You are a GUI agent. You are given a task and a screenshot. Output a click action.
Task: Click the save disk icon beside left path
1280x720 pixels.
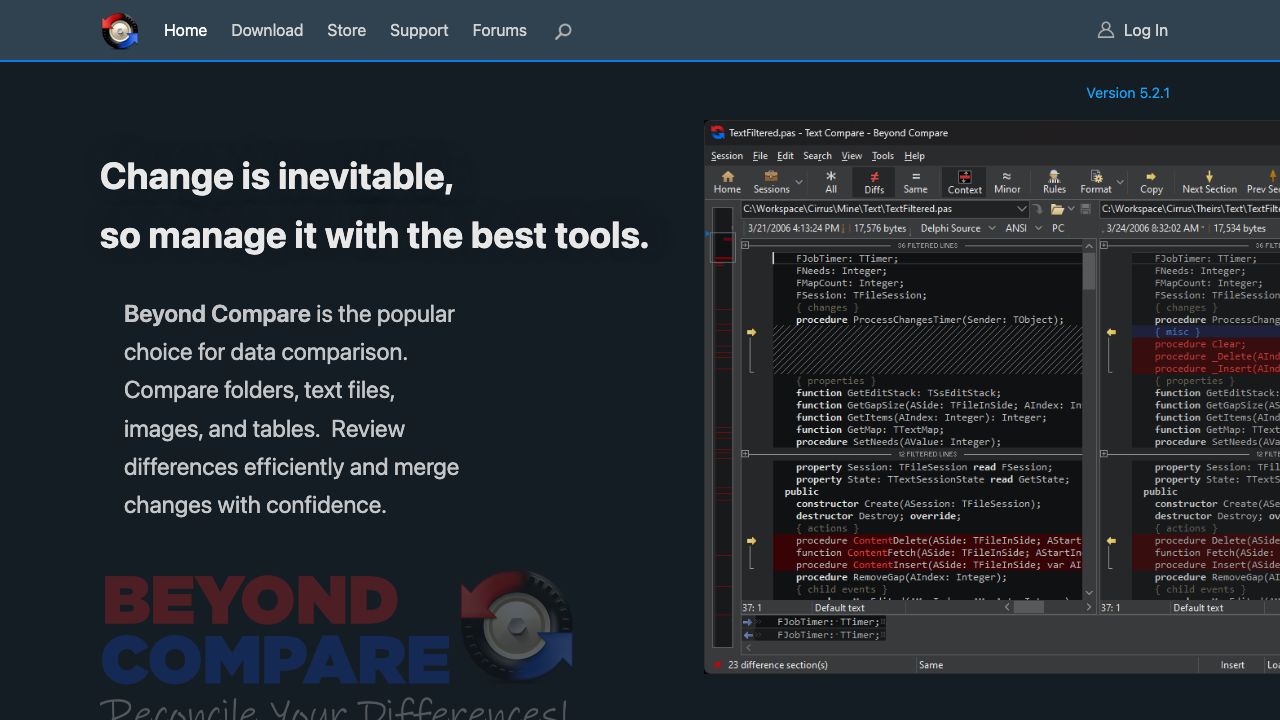click(1085, 209)
